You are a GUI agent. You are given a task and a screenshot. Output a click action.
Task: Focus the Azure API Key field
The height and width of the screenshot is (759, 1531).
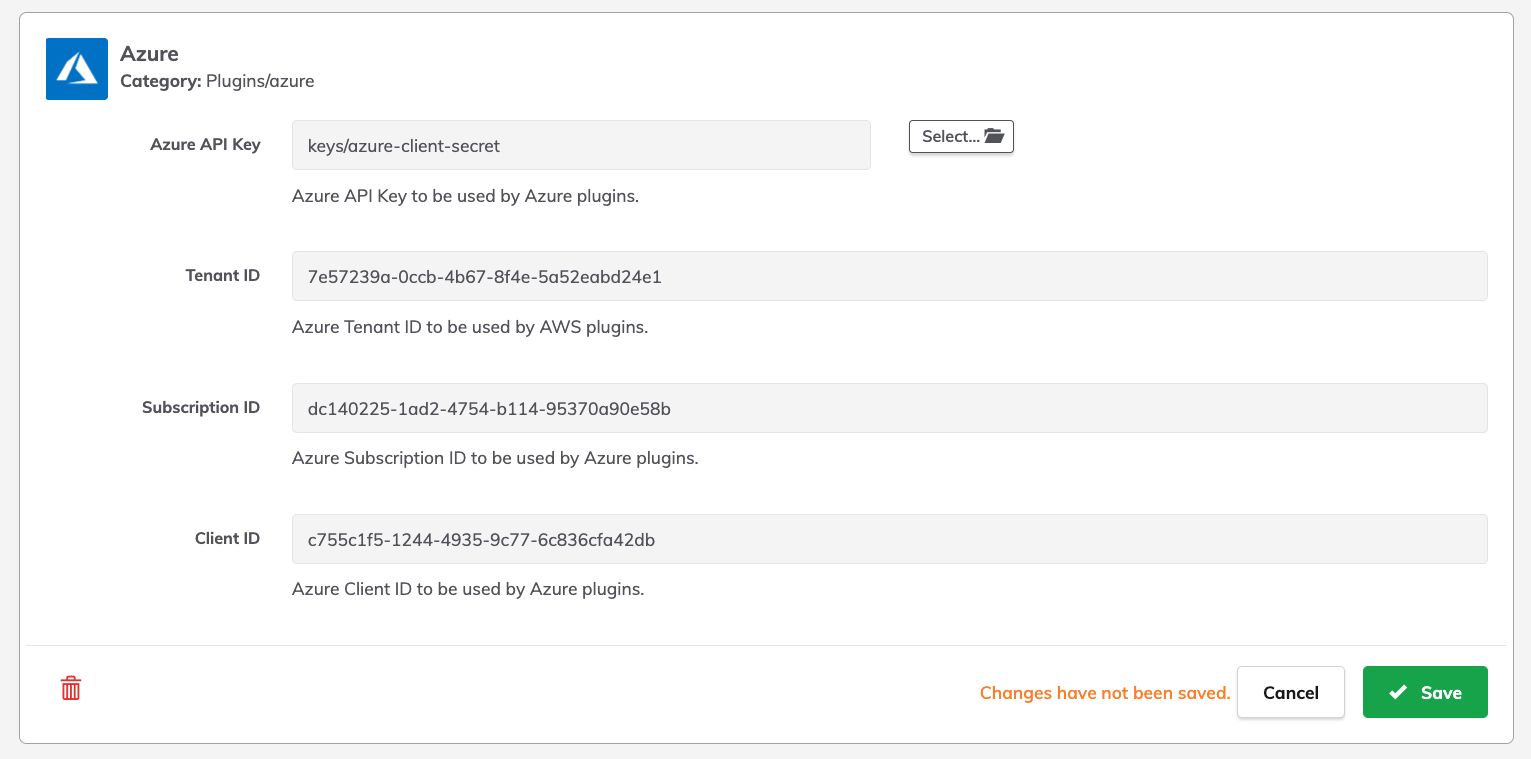(x=581, y=145)
